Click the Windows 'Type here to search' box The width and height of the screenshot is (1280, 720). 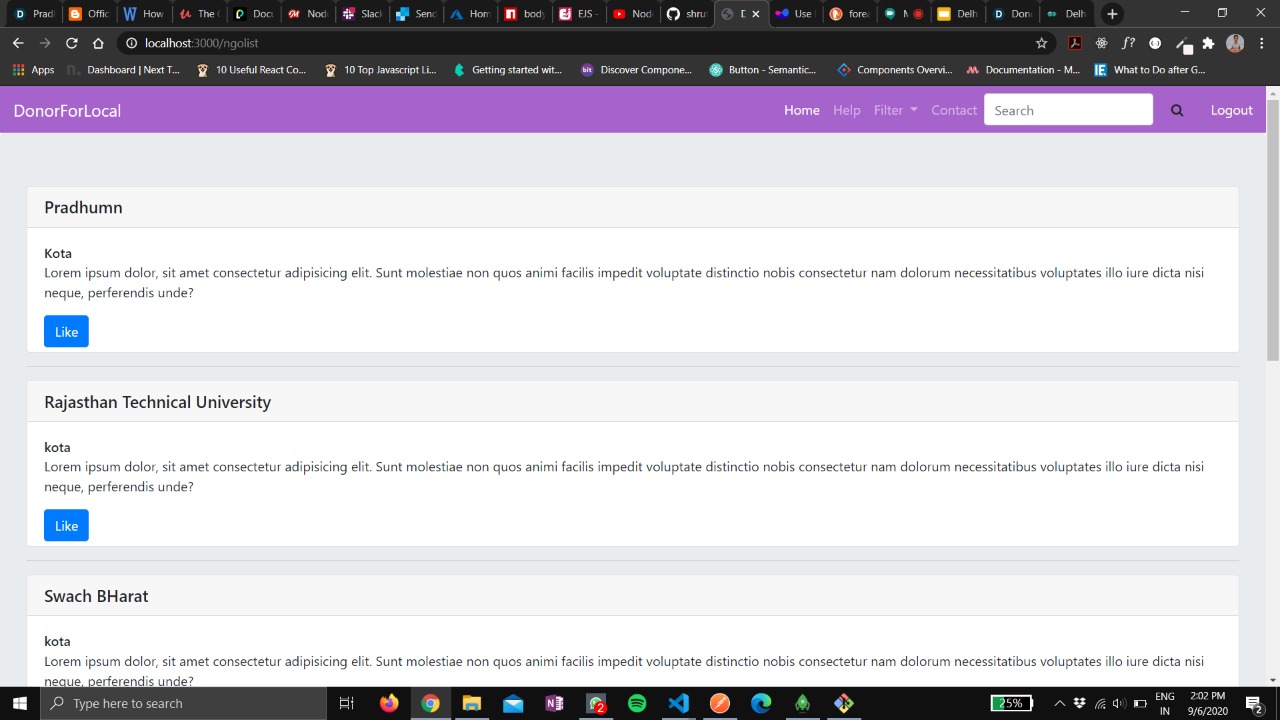[183, 703]
